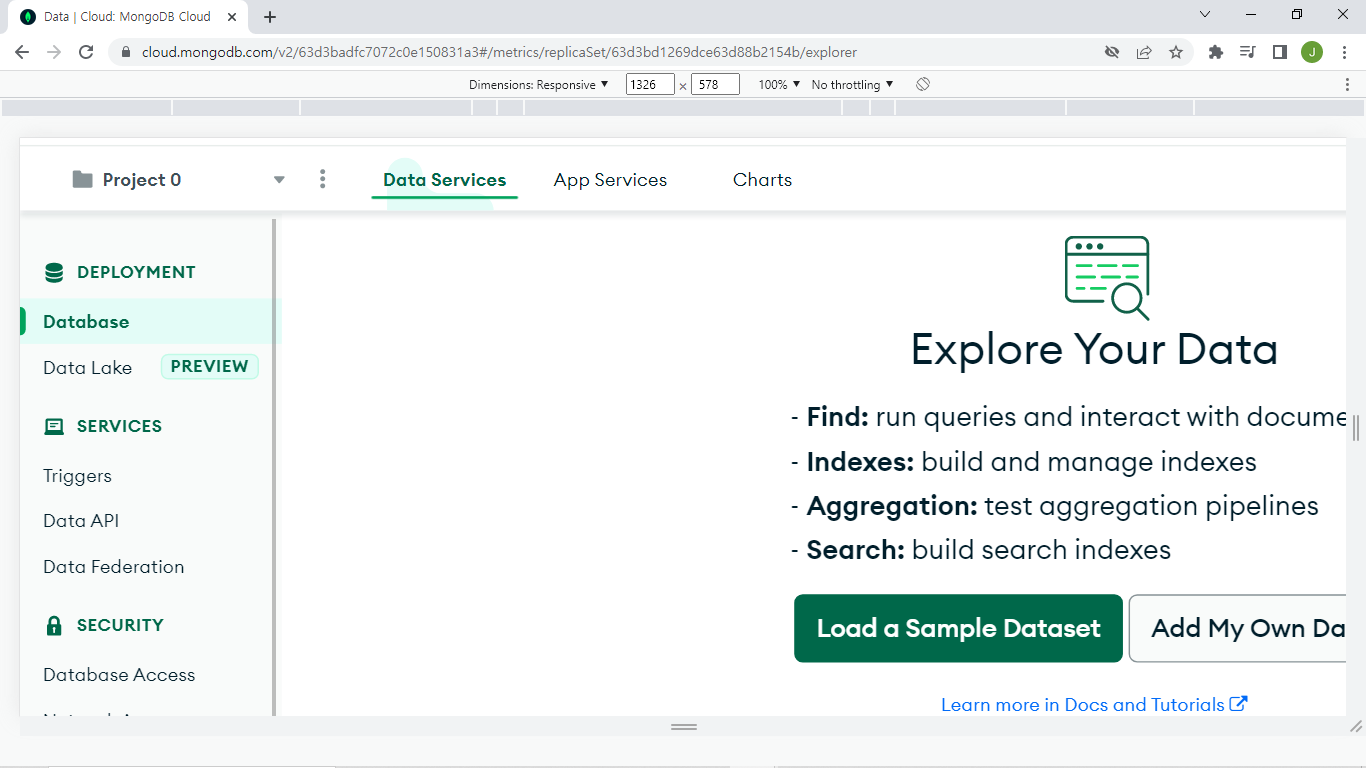
Task: Open the green J profile avatar
Action: 1312,52
